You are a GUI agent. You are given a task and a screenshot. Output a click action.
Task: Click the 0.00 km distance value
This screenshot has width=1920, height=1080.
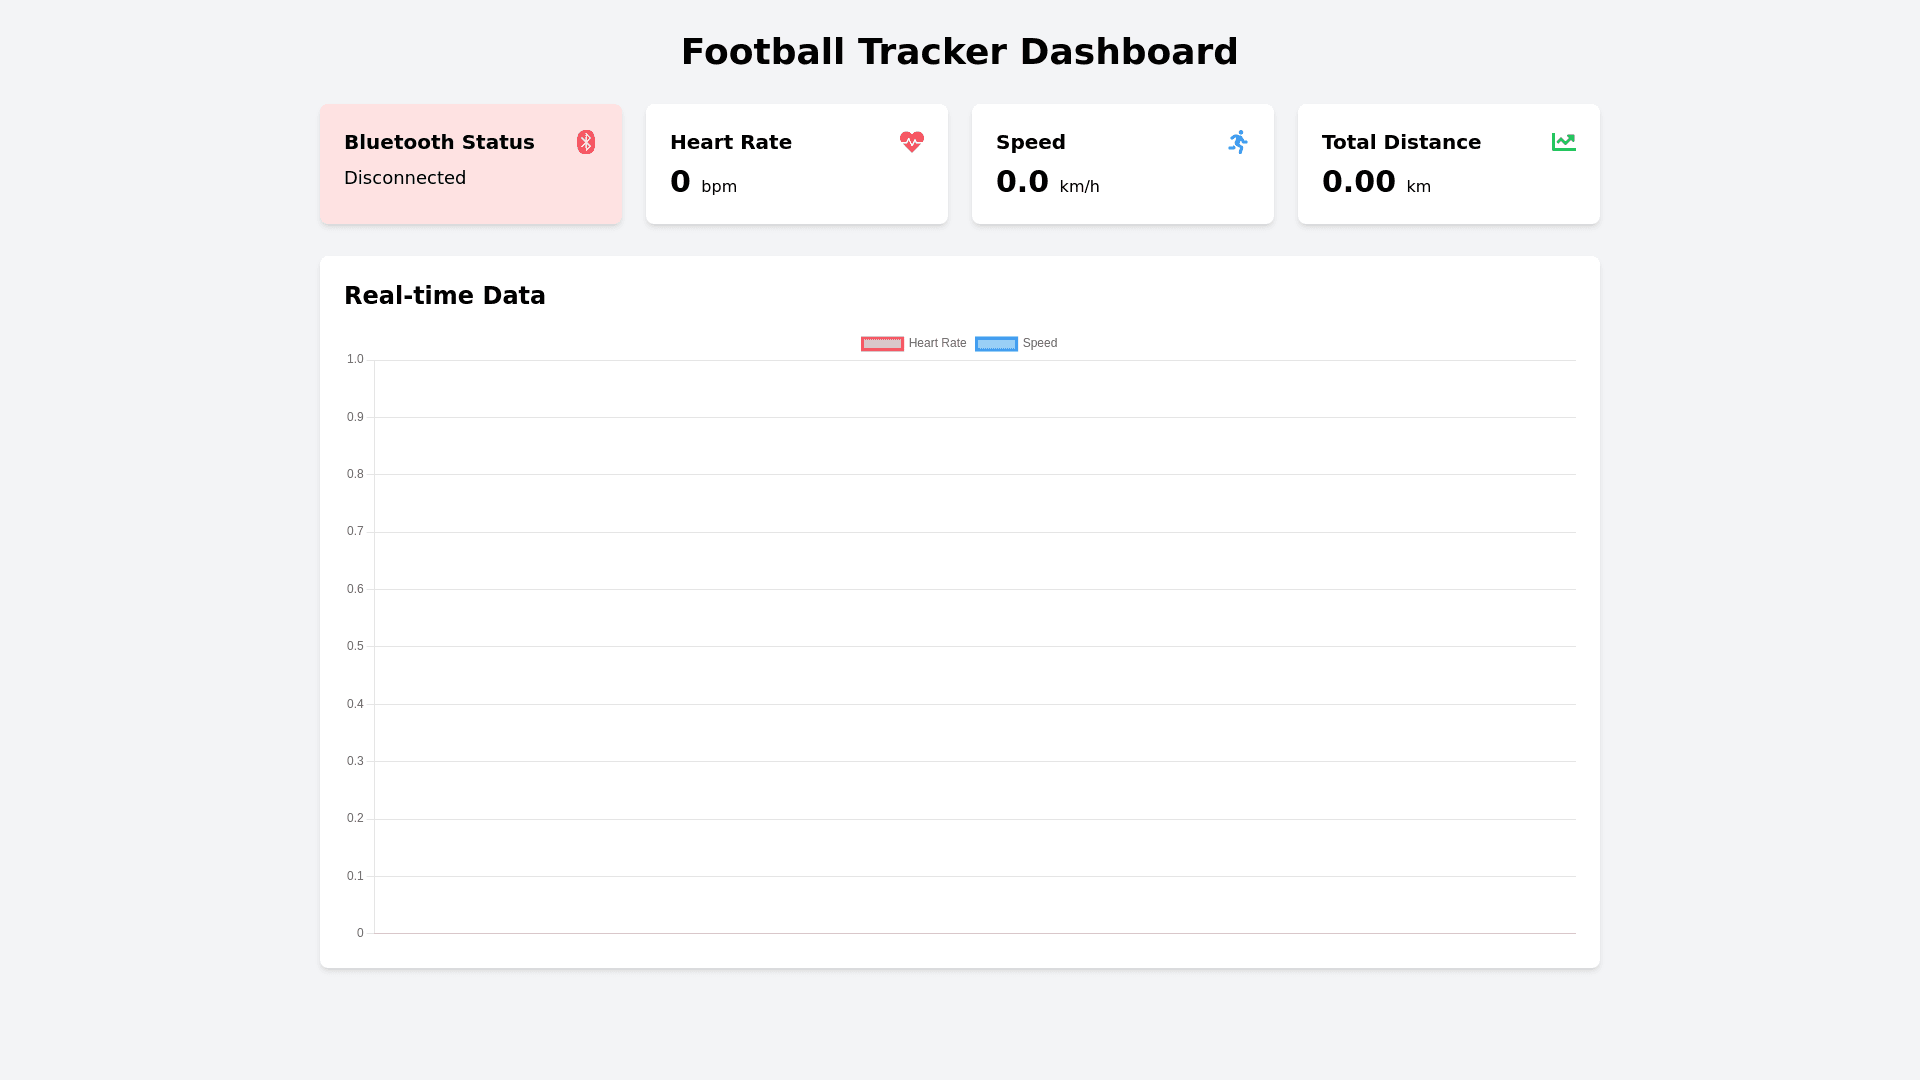click(x=1358, y=182)
